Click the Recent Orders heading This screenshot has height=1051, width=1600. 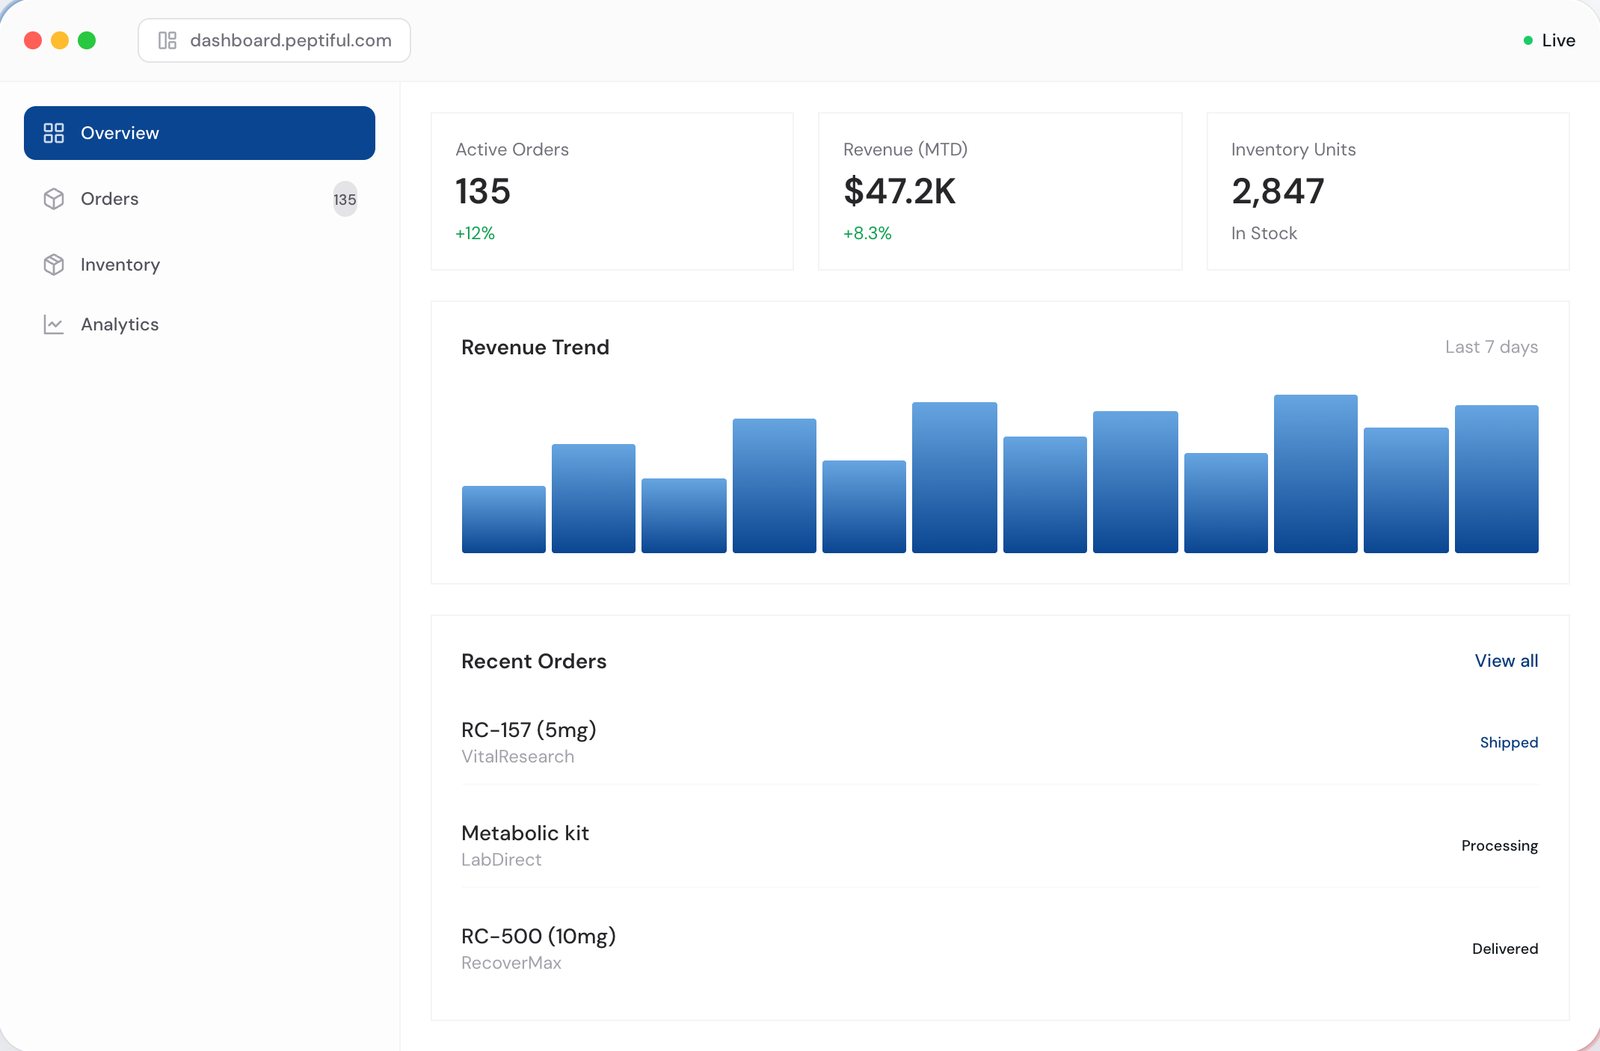pyautogui.click(x=534, y=661)
